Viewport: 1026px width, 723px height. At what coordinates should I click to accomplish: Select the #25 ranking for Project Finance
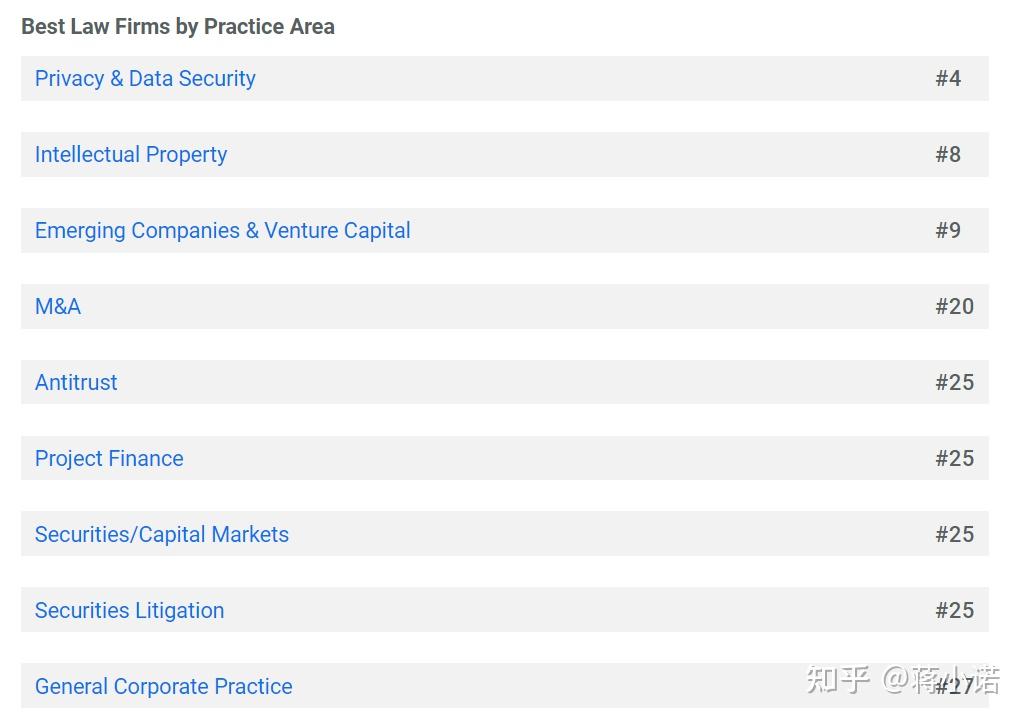click(954, 459)
